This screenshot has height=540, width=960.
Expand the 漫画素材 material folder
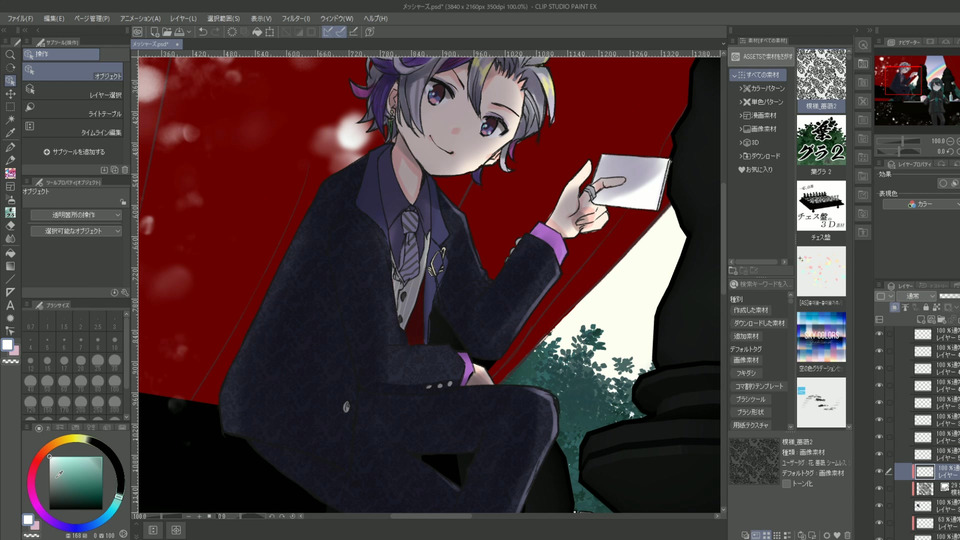[741, 116]
